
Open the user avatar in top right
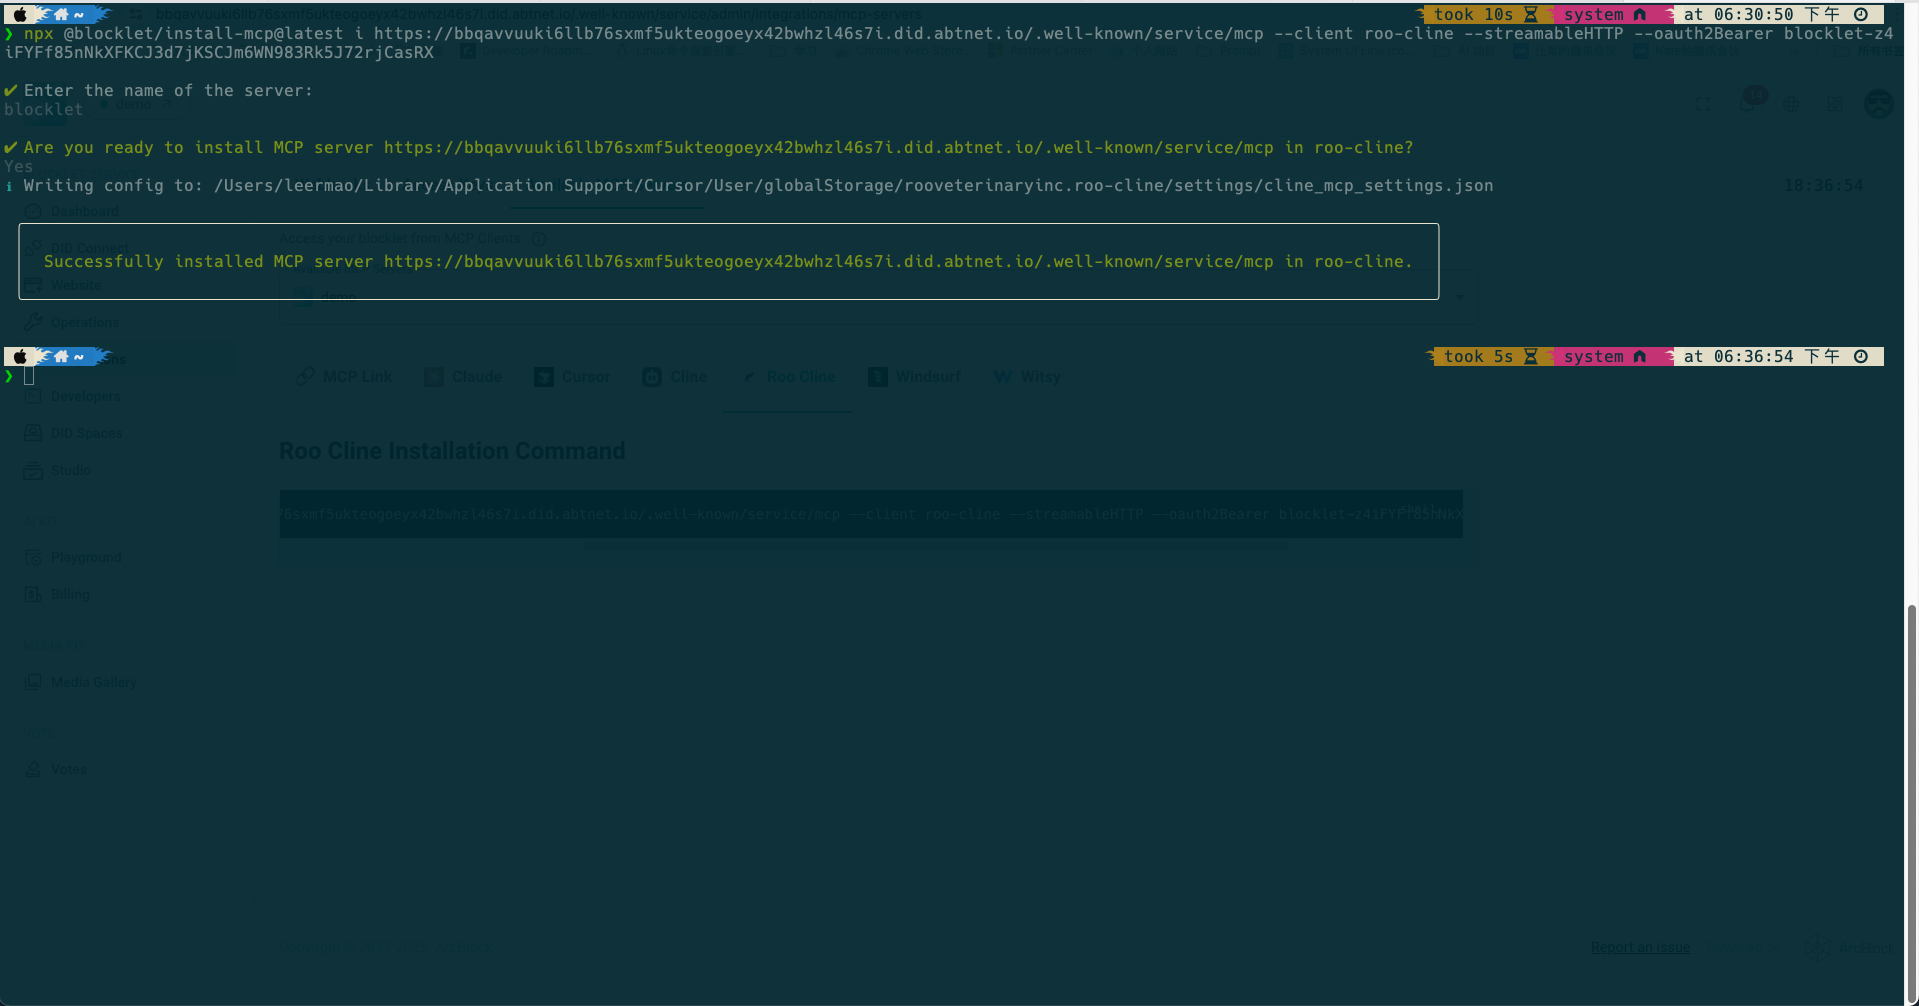tap(1879, 104)
